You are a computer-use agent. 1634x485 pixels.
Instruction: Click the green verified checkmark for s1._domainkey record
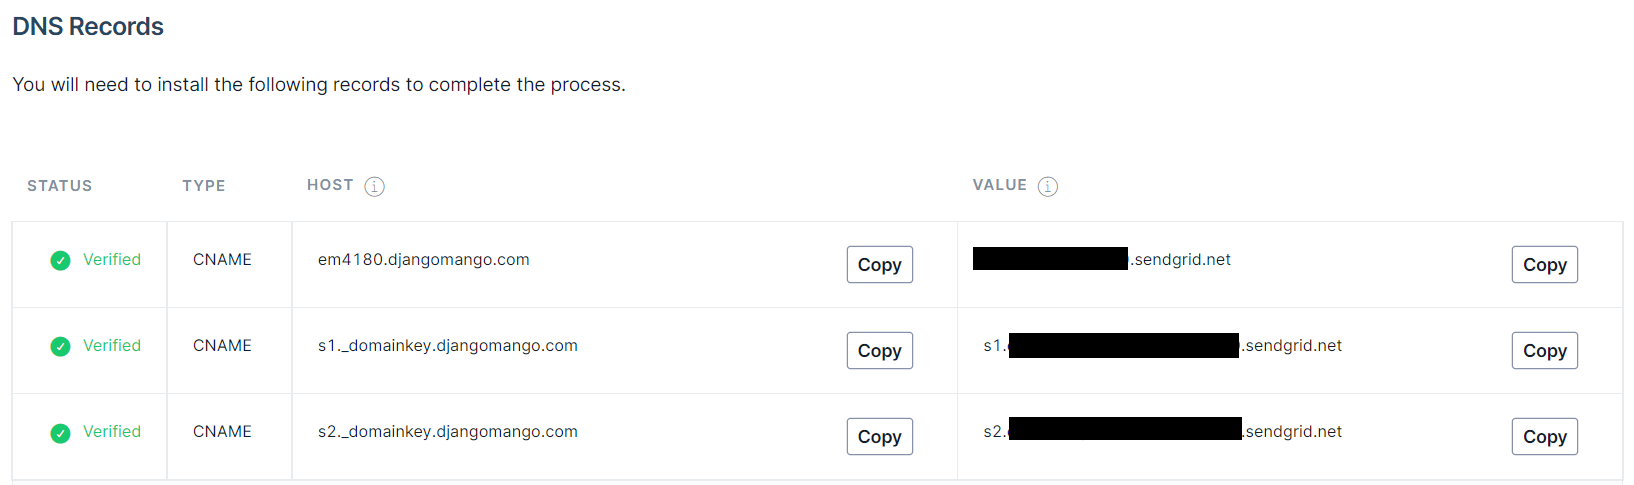click(x=61, y=347)
